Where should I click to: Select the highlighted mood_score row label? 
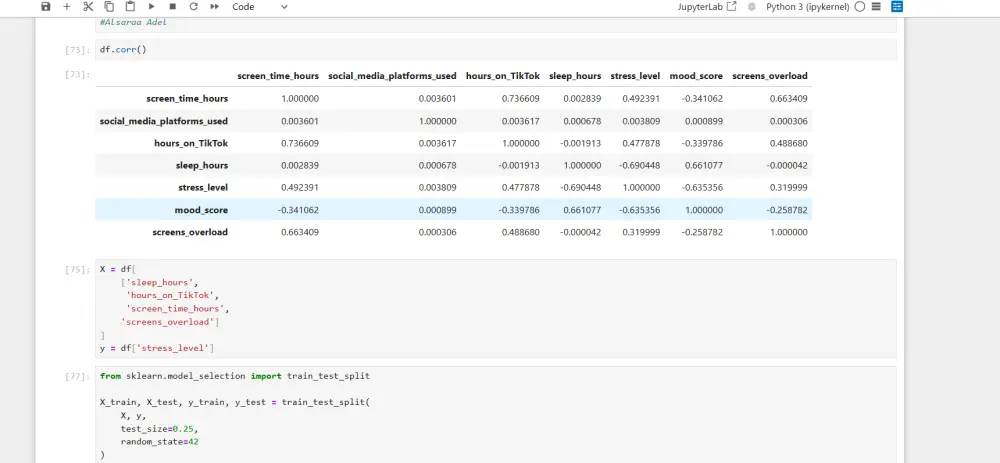201,210
